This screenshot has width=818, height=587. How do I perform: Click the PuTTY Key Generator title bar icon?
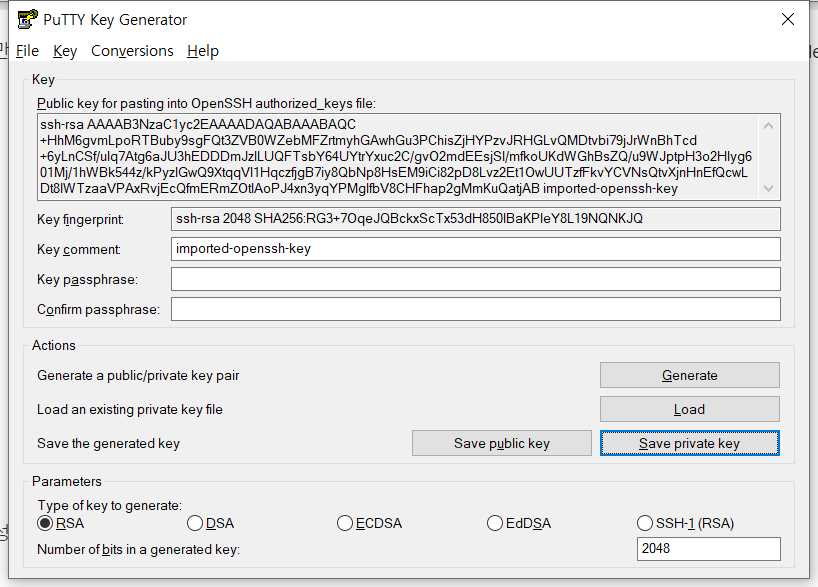click(27, 19)
